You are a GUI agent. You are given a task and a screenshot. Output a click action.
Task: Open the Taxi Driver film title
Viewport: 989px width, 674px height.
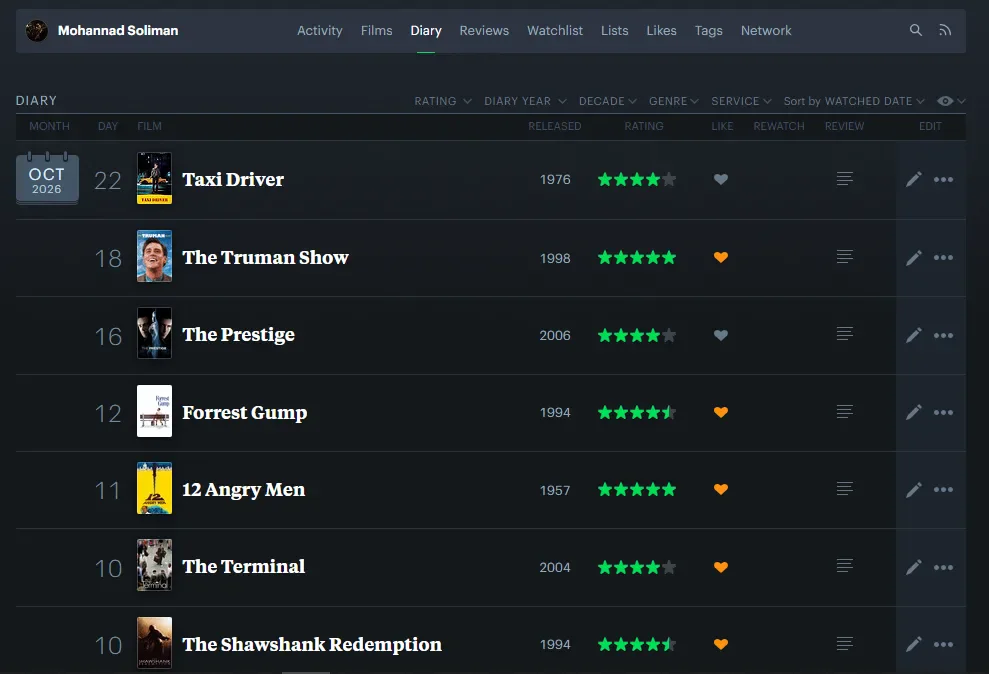tap(233, 180)
